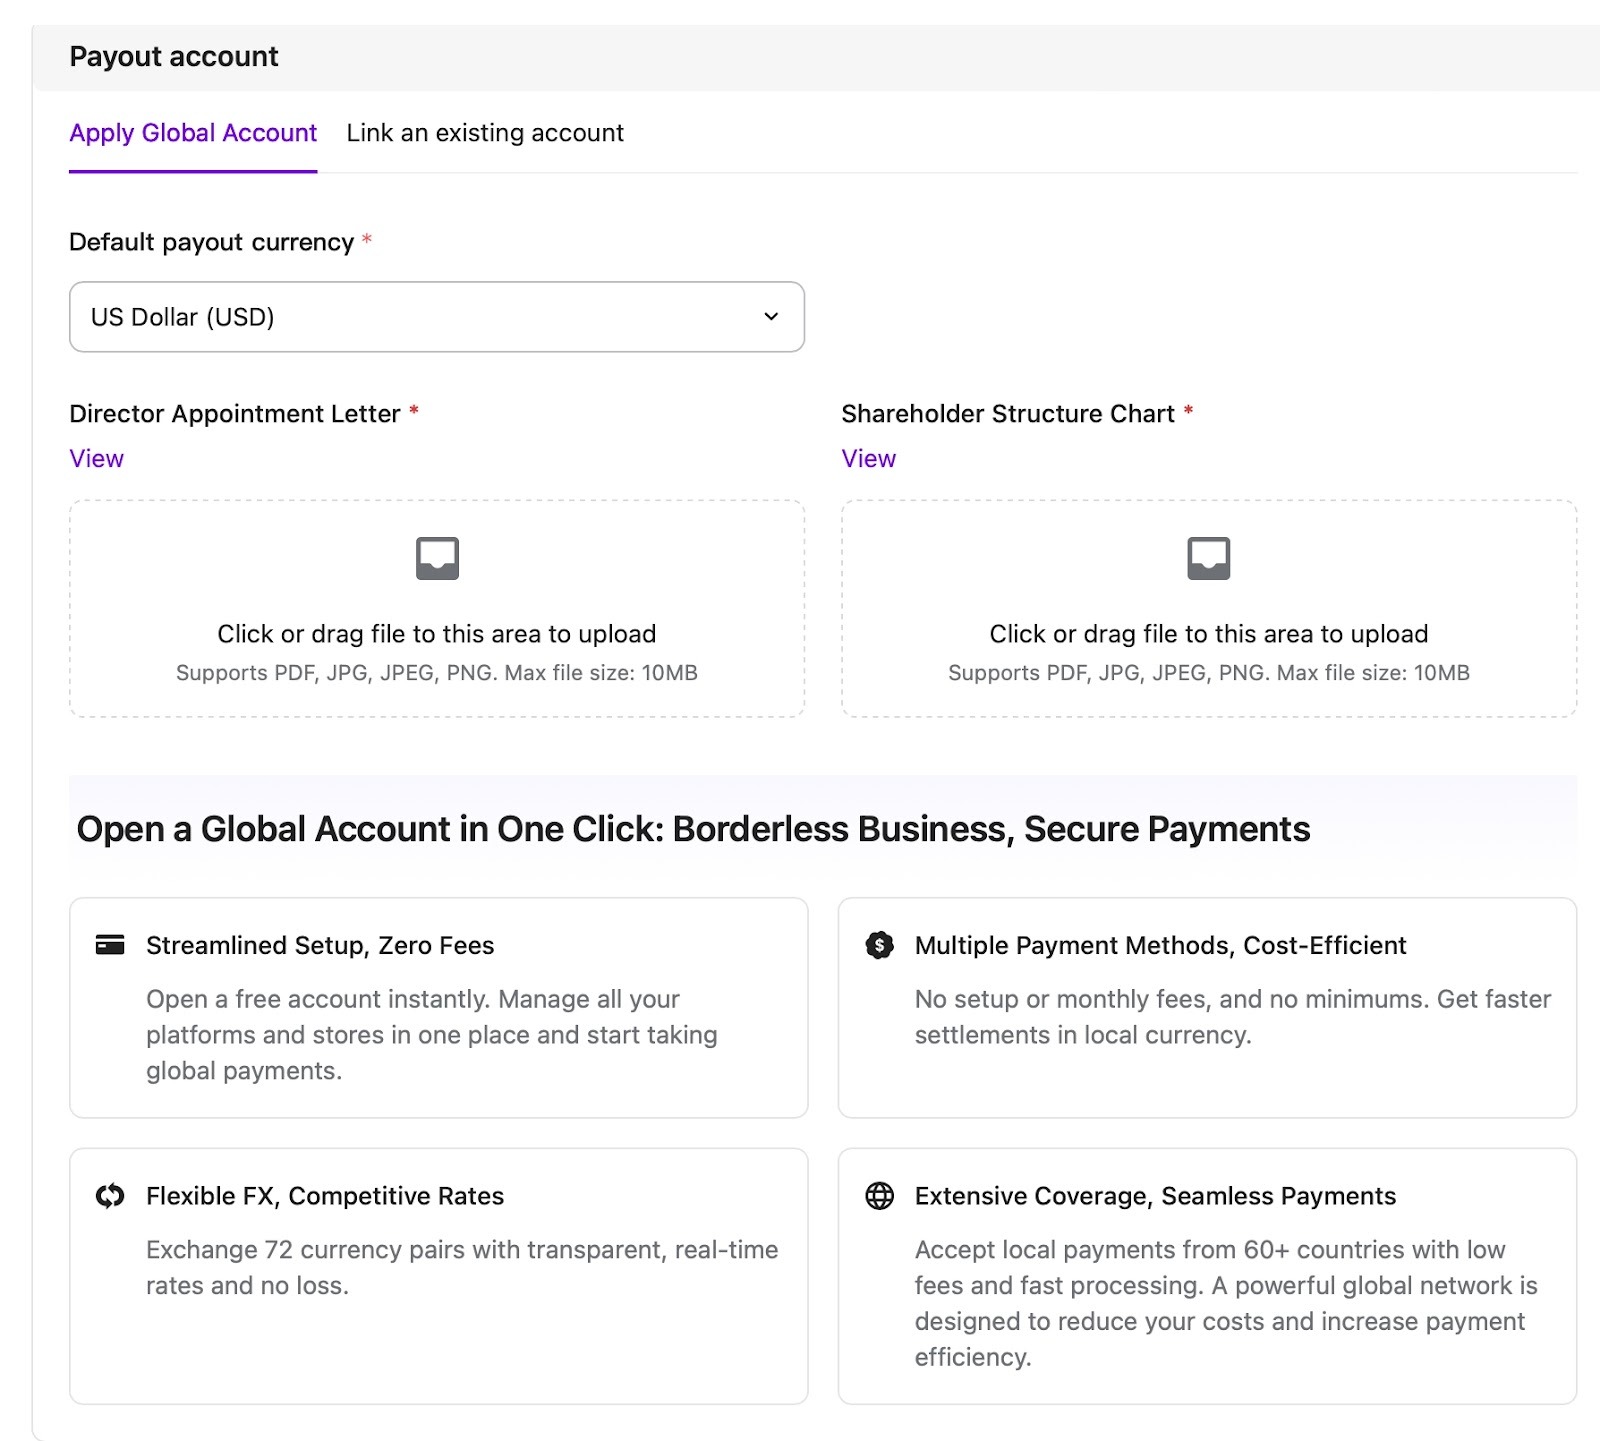Click the upload text for Director Appointment Letter
This screenshot has height=1441, width=1600.
(437, 634)
